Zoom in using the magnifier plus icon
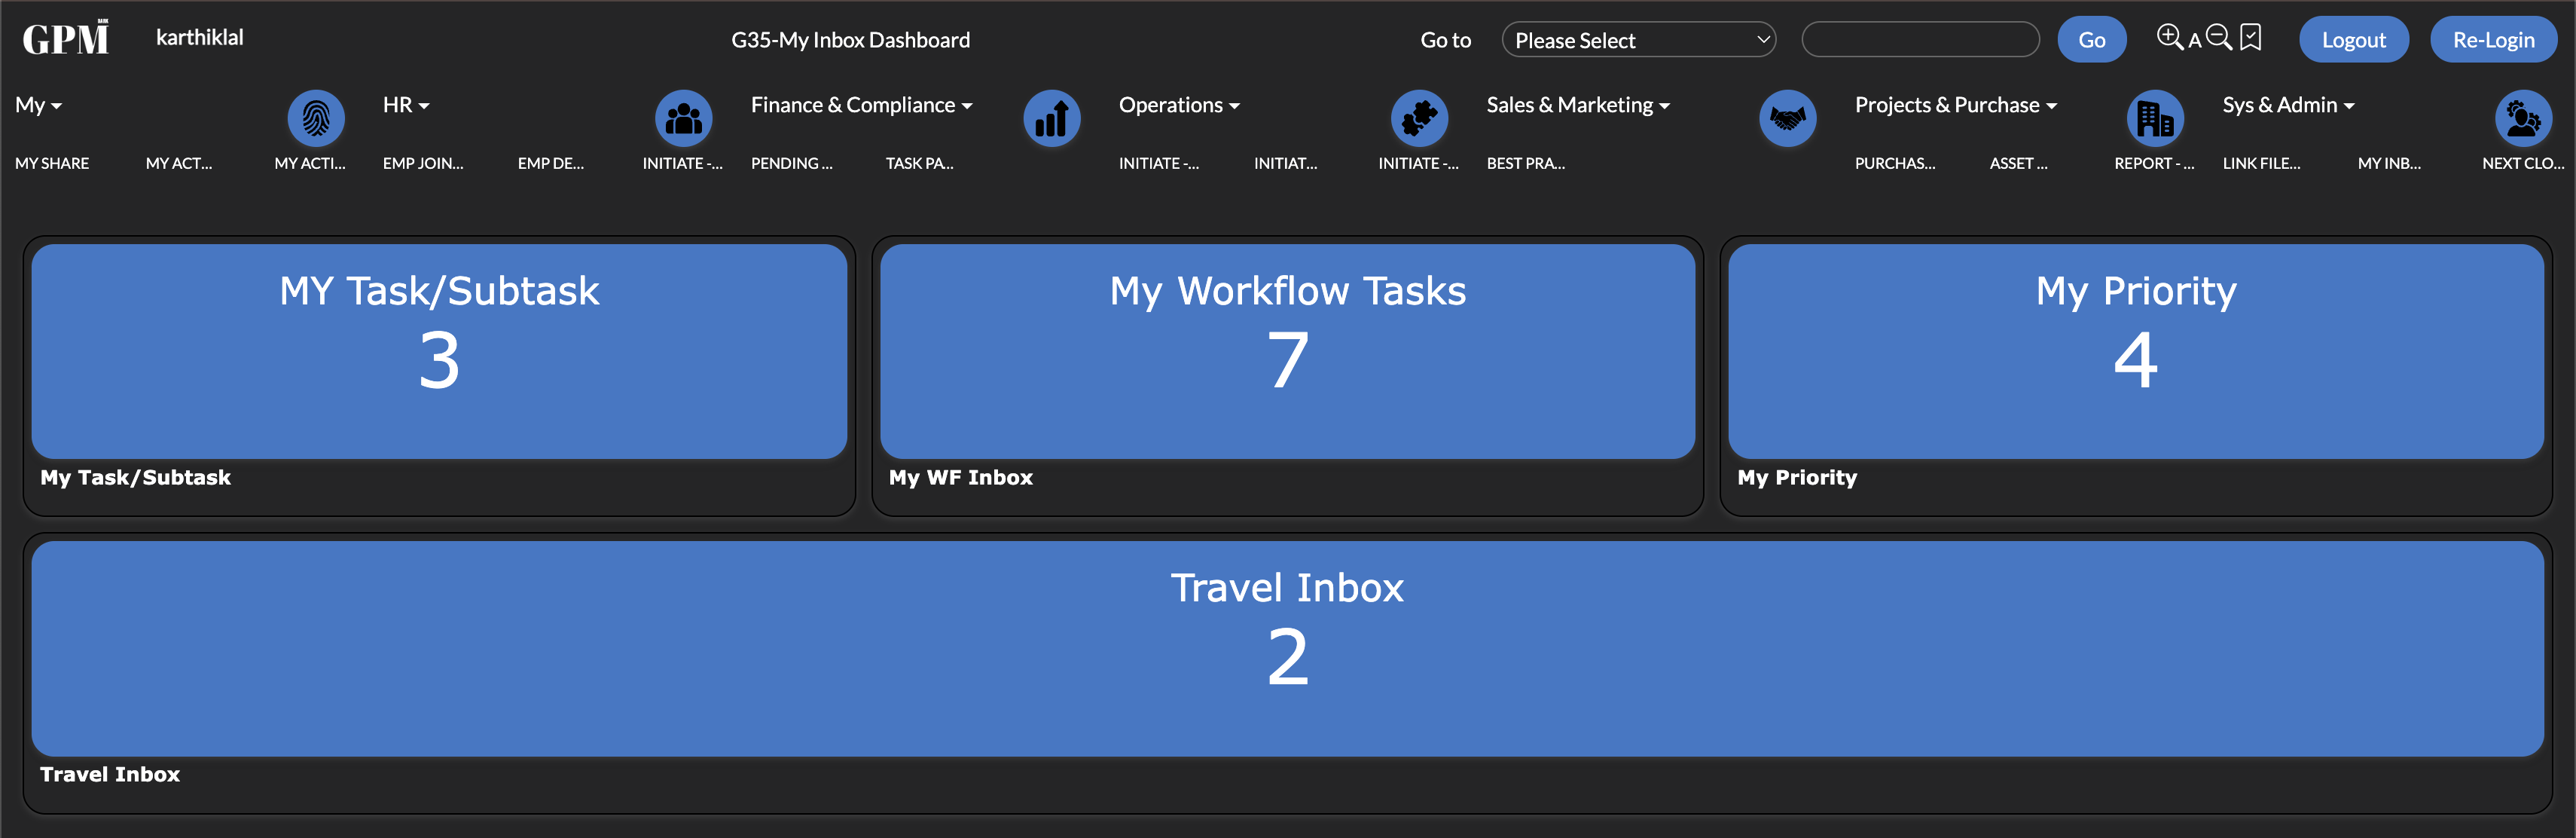 [x=2169, y=37]
